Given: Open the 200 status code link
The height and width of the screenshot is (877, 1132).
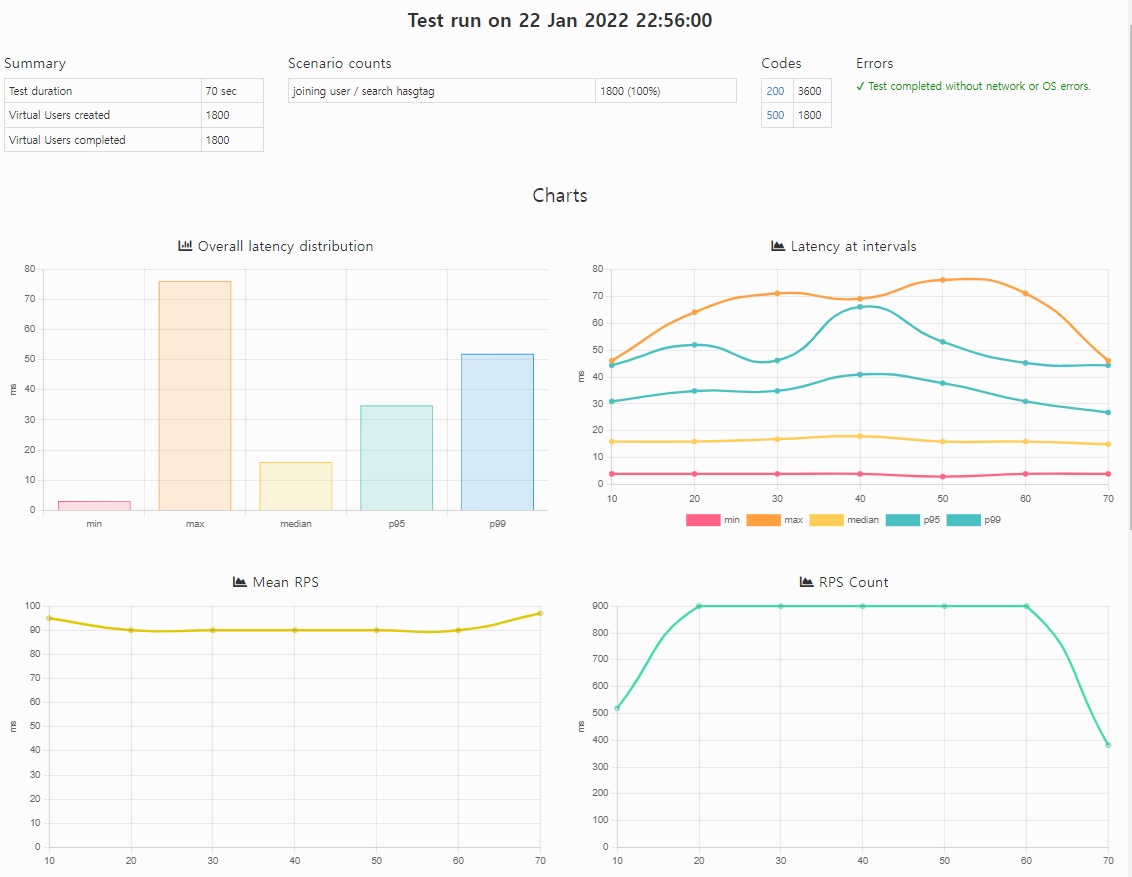Looking at the screenshot, I should point(775,91).
